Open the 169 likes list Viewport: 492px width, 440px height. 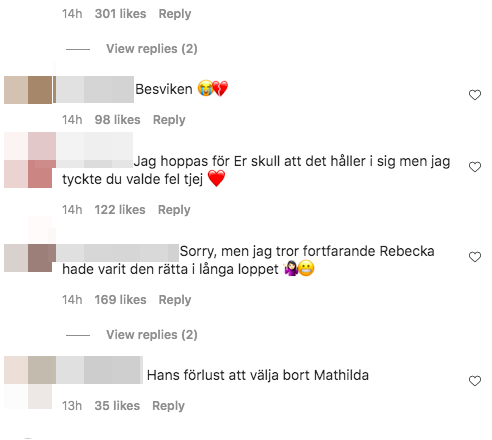coord(120,300)
